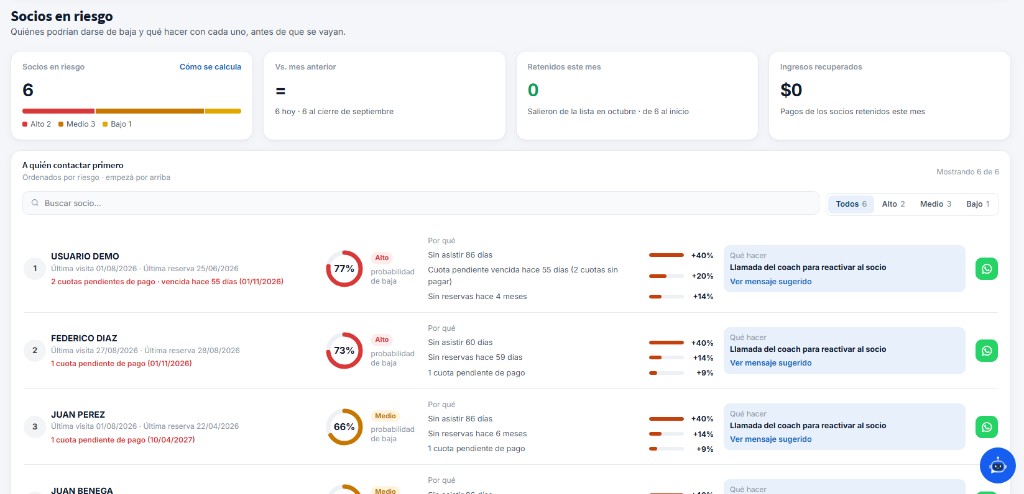Screen dimensions: 1024x494
Task: Click the Alto badge for USUARIO DEMO
Action: 381,257
